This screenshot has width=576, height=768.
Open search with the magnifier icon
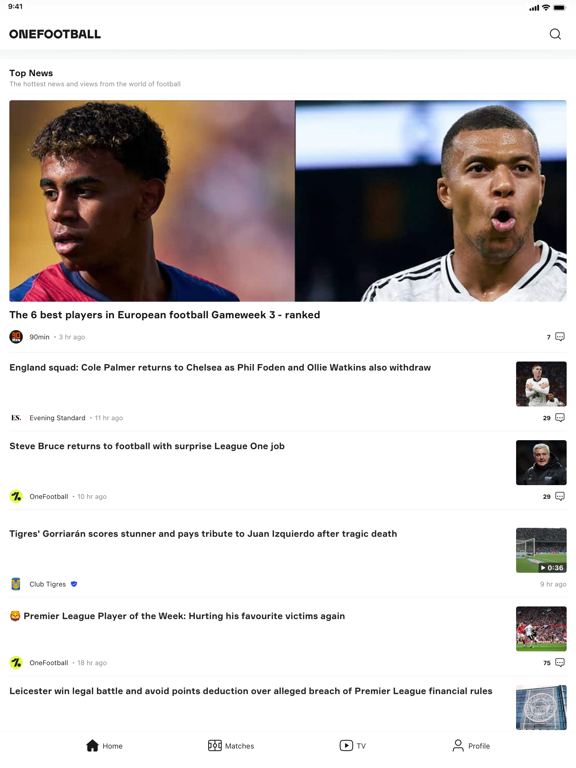pos(555,34)
